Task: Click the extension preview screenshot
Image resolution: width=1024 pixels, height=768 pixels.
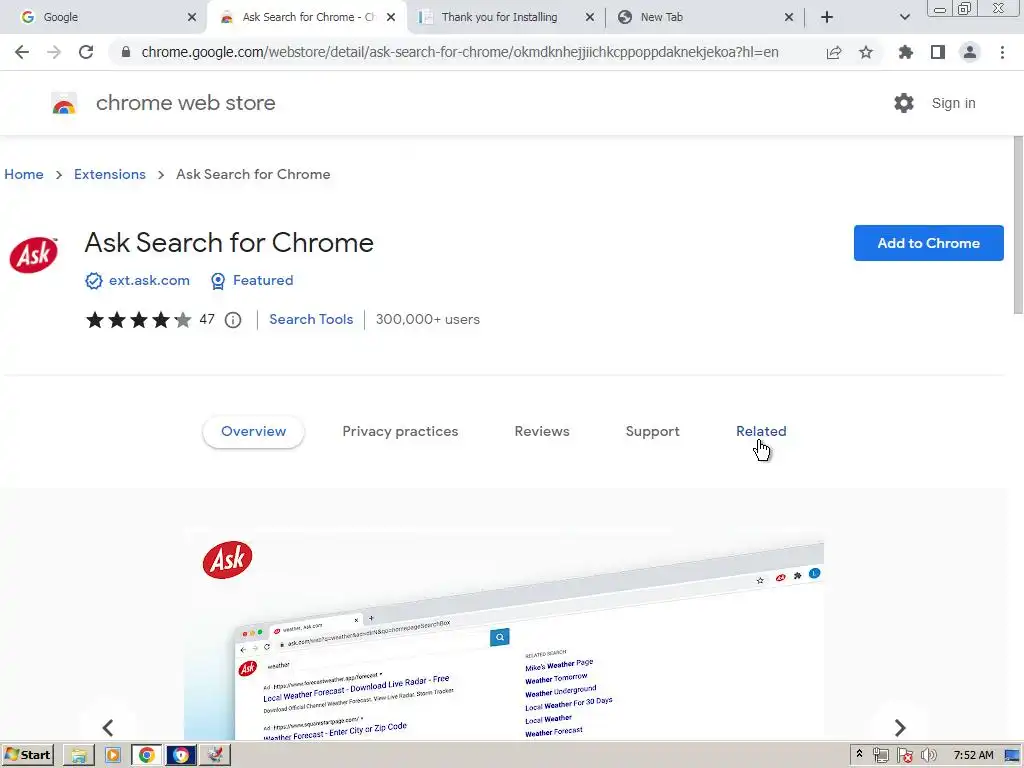Action: click(504, 633)
